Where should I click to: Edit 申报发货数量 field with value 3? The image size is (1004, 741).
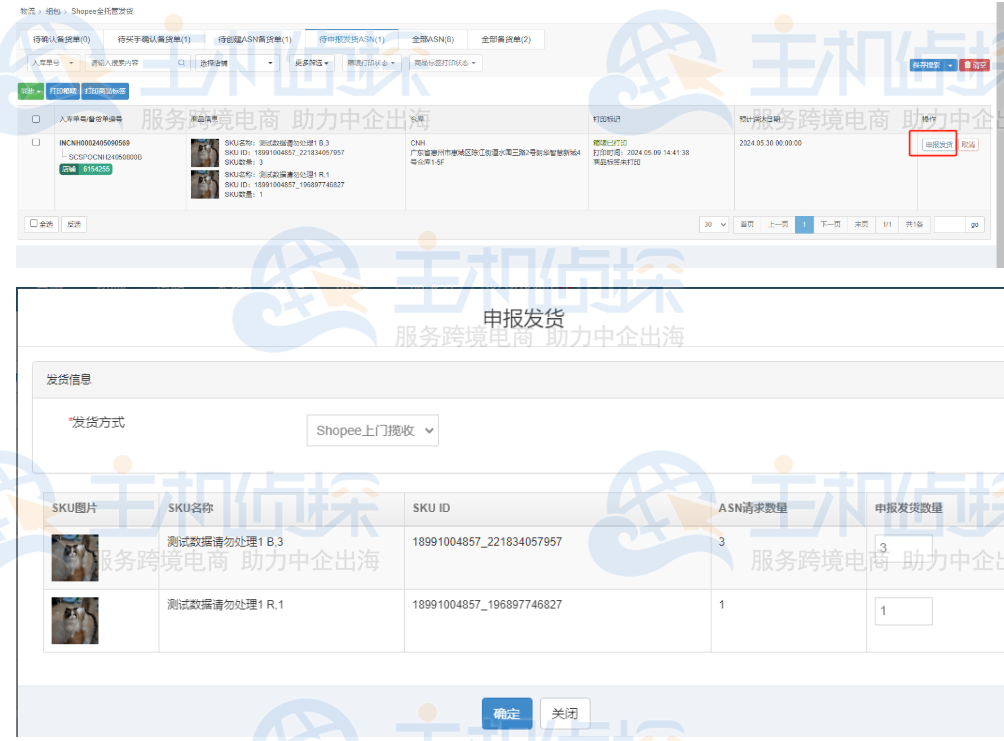click(903, 548)
